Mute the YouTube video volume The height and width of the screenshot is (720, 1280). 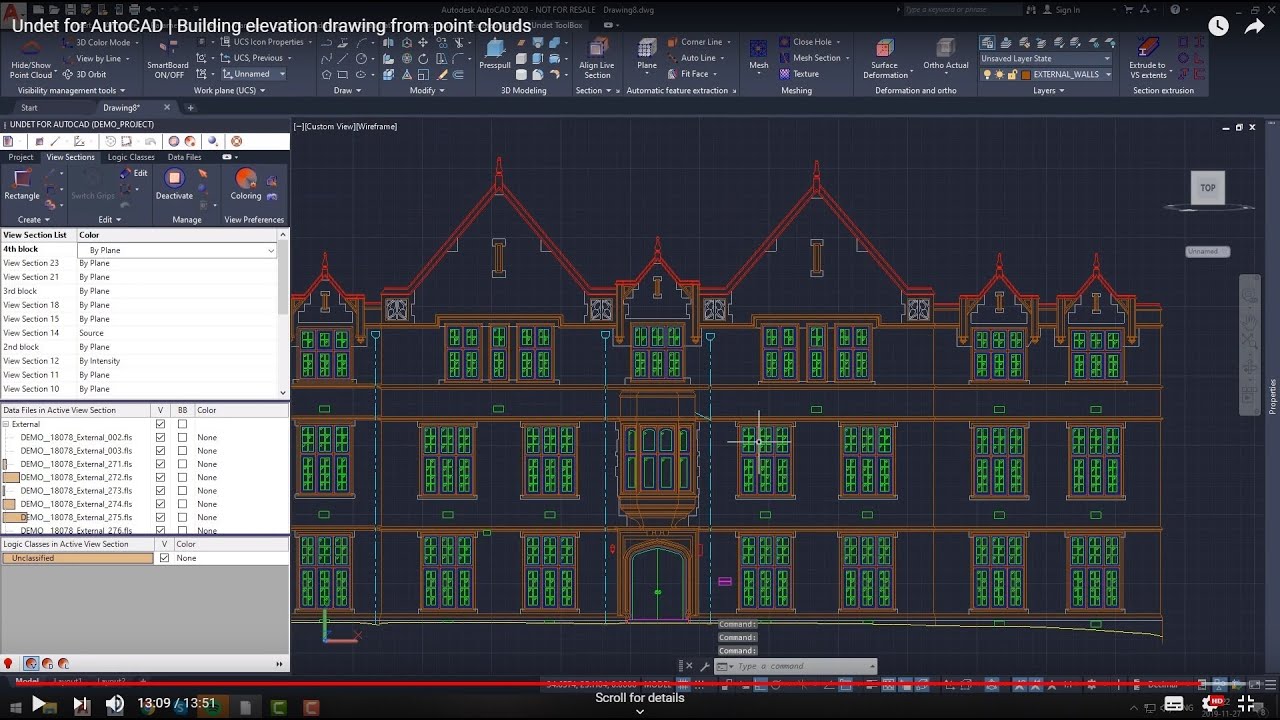coord(115,704)
